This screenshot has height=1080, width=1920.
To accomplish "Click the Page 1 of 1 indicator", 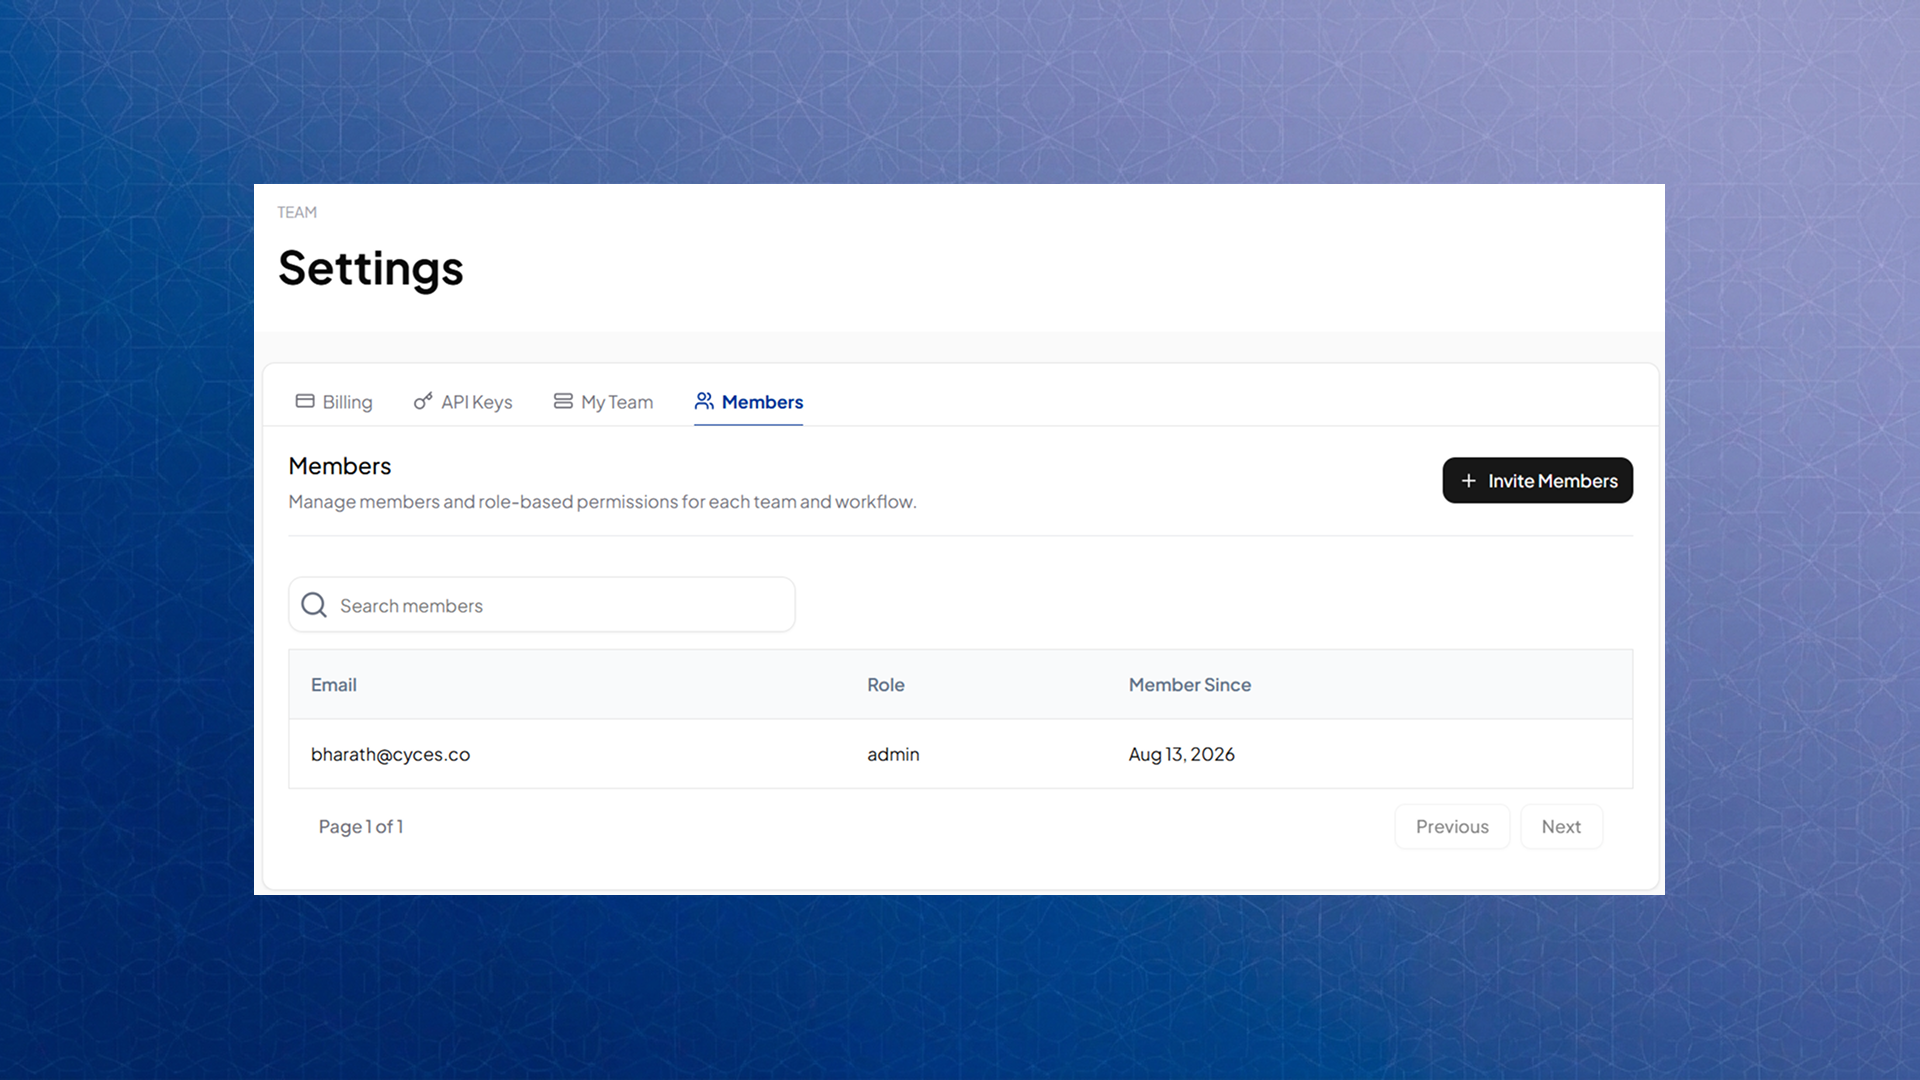I will (x=361, y=827).
